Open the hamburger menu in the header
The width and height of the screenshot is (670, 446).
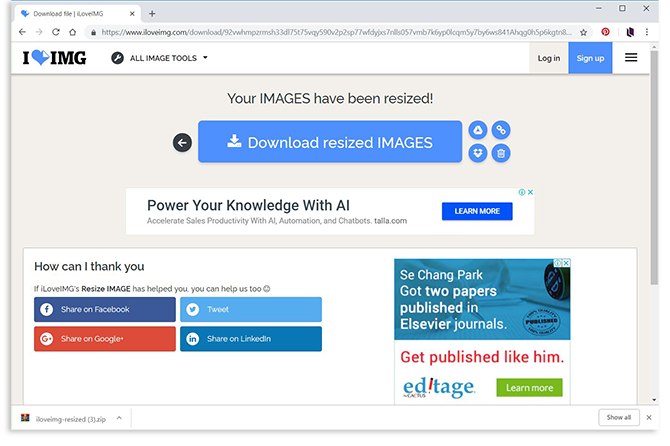point(631,58)
